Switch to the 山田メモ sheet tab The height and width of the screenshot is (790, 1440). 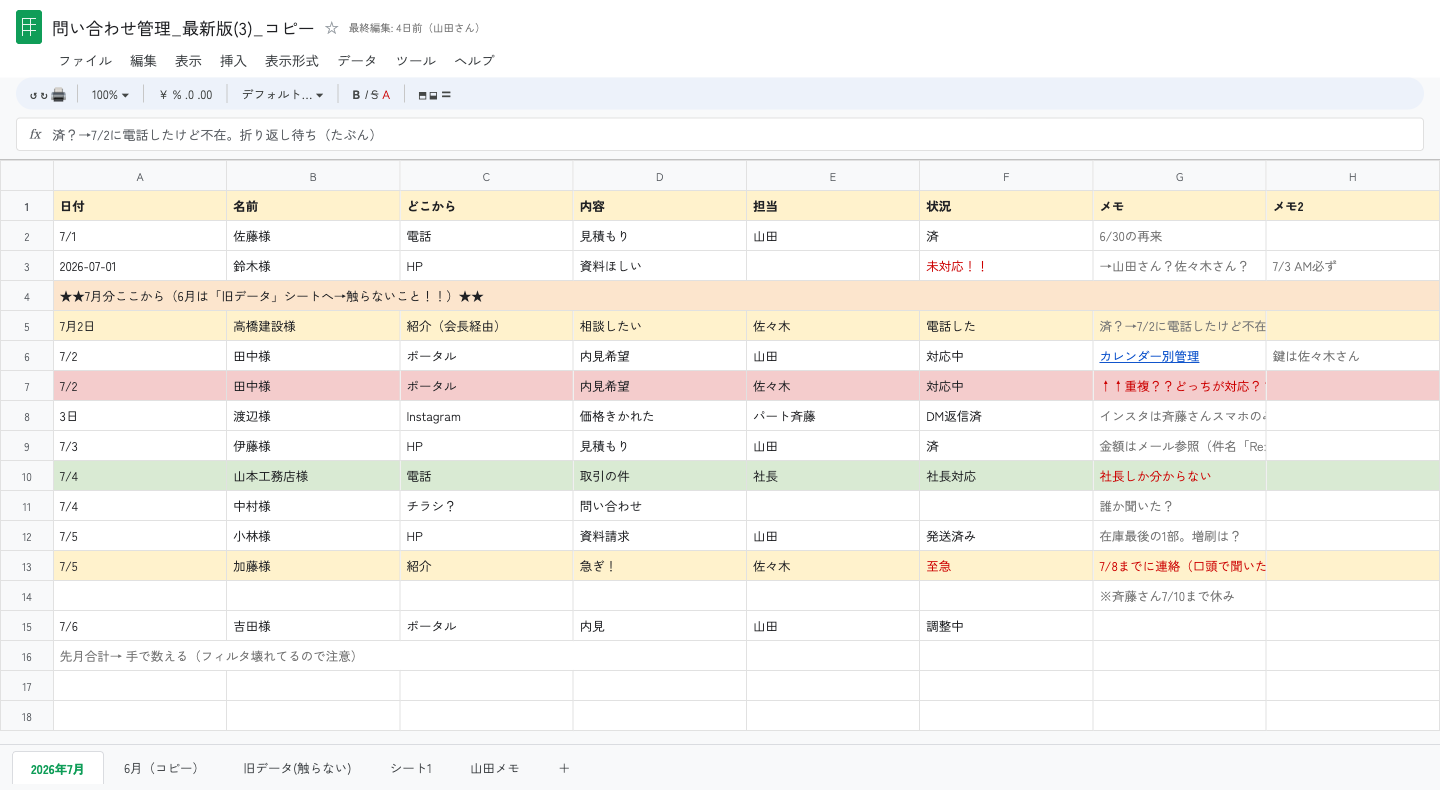(495, 768)
